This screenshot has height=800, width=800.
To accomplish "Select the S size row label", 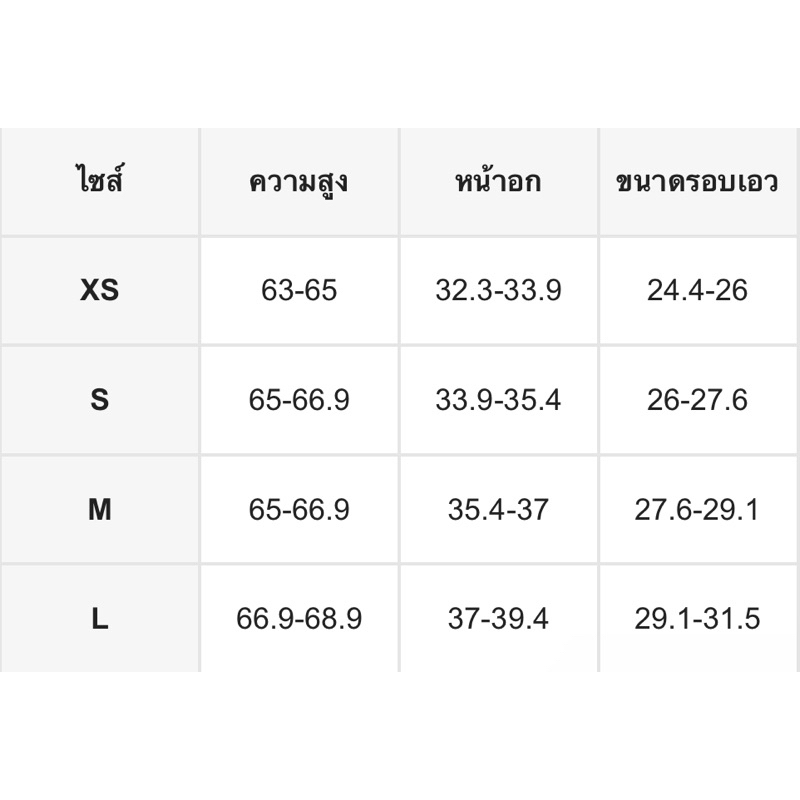I will (x=99, y=399).
